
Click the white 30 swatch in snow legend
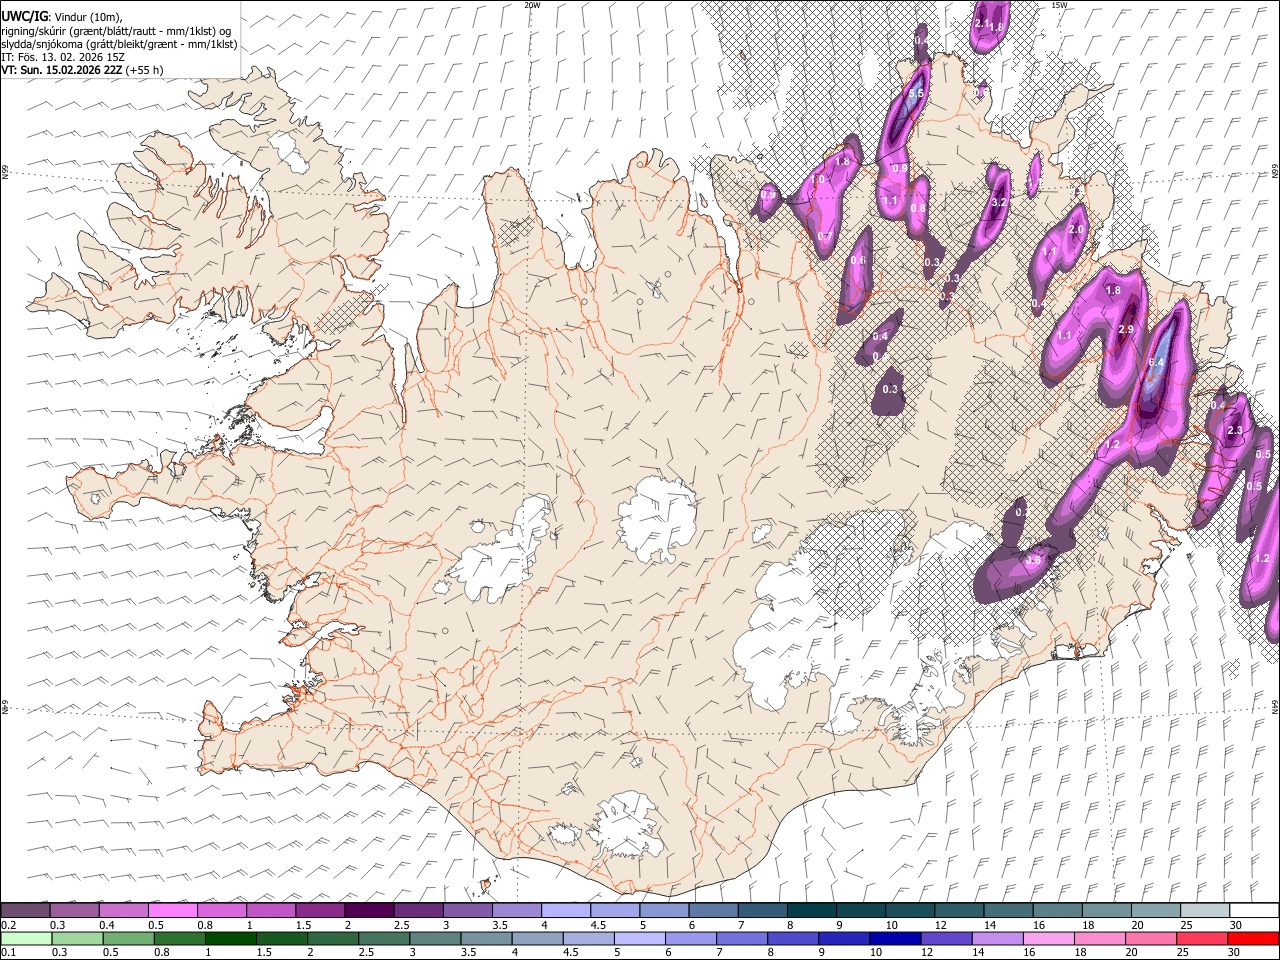[x=1253, y=910]
